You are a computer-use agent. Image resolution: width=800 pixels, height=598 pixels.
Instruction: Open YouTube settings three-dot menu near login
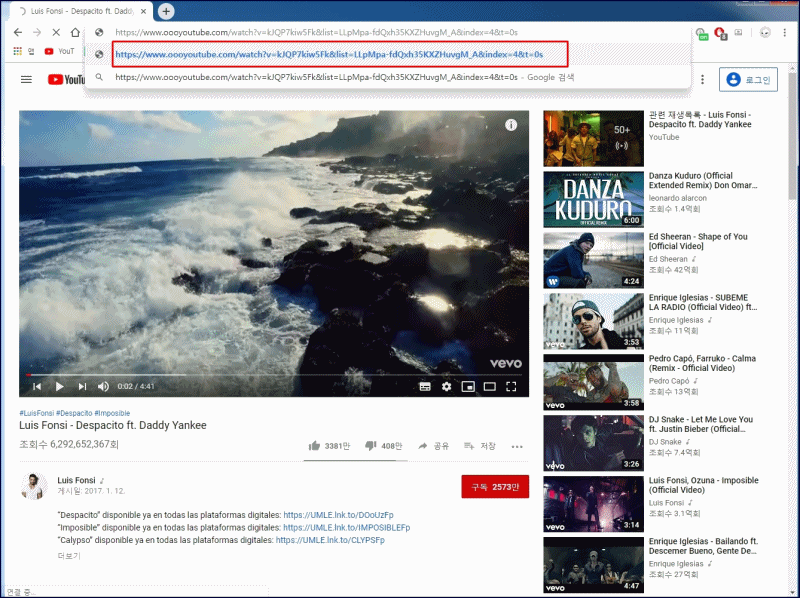[703, 80]
